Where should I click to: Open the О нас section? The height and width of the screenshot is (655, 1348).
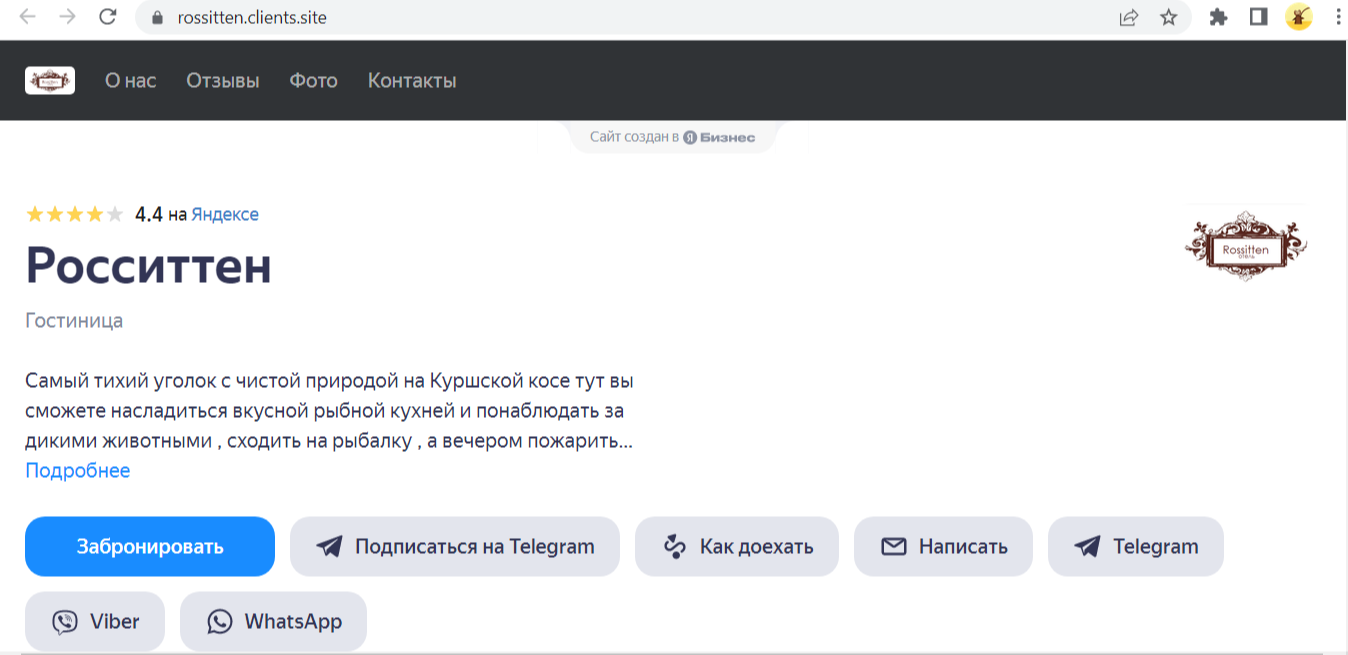pyautogui.click(x=131, y=81)
